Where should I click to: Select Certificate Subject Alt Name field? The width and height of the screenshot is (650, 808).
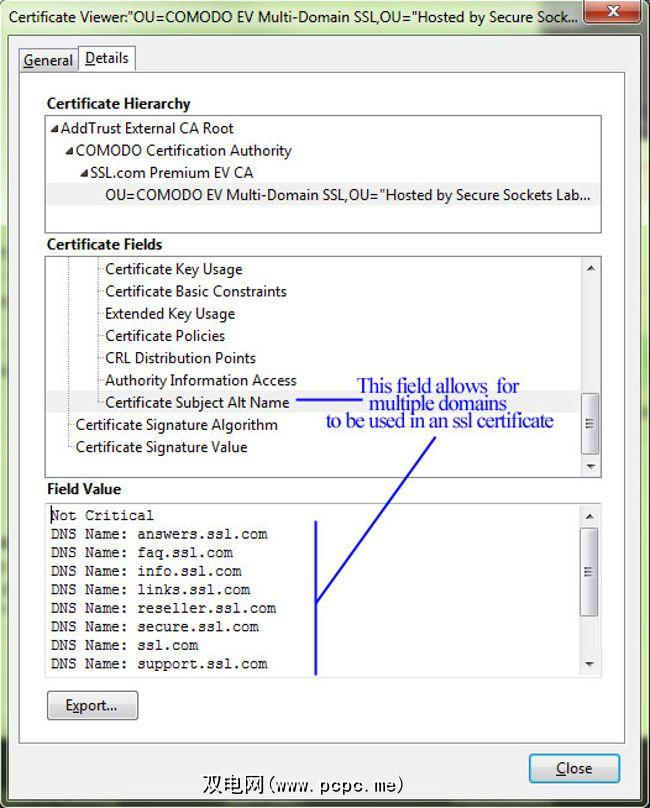(x=197, y=402)
